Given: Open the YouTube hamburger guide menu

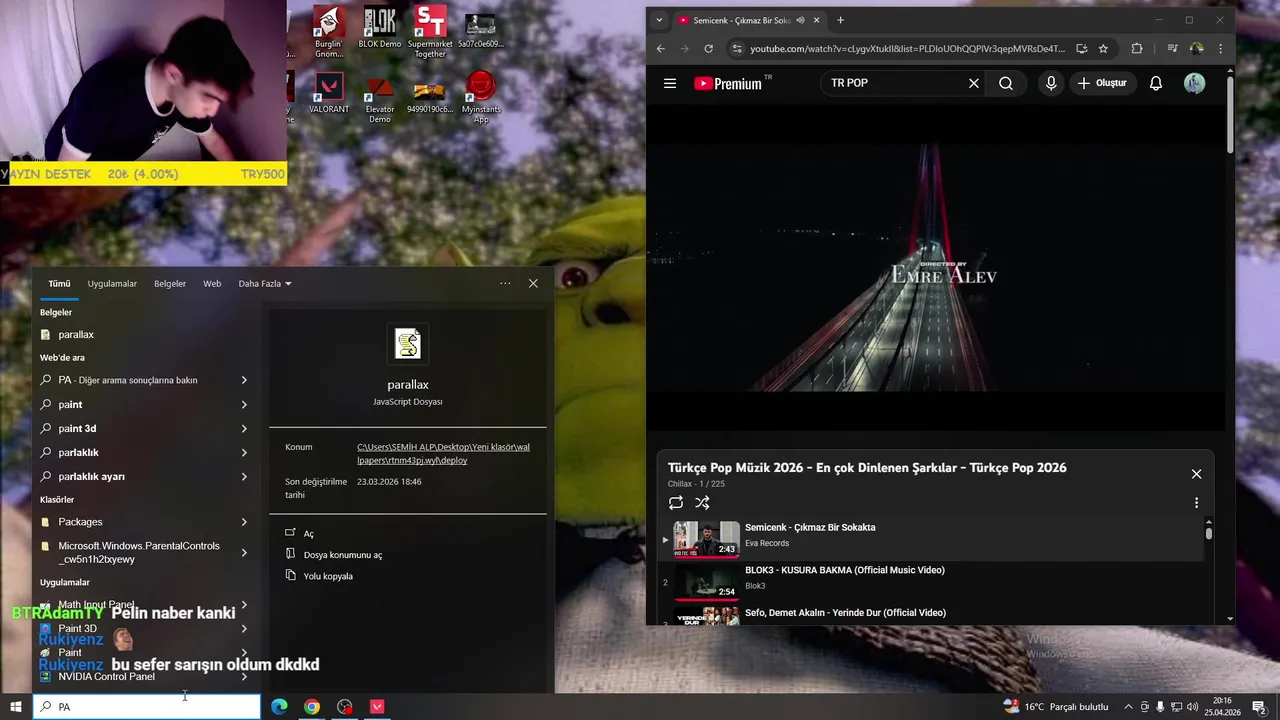Looking at the screenshot, I should 670,84.
